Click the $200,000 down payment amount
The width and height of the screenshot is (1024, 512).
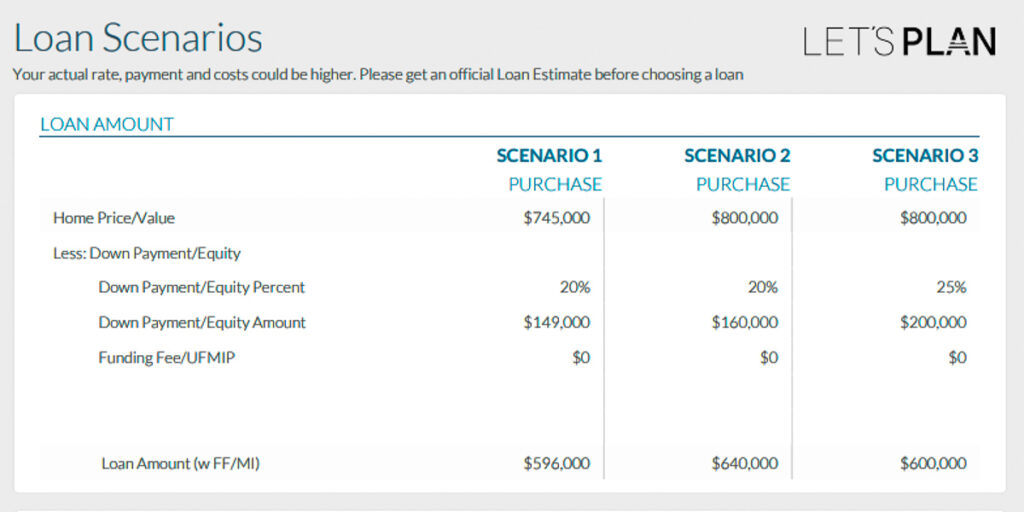[933, 323]
